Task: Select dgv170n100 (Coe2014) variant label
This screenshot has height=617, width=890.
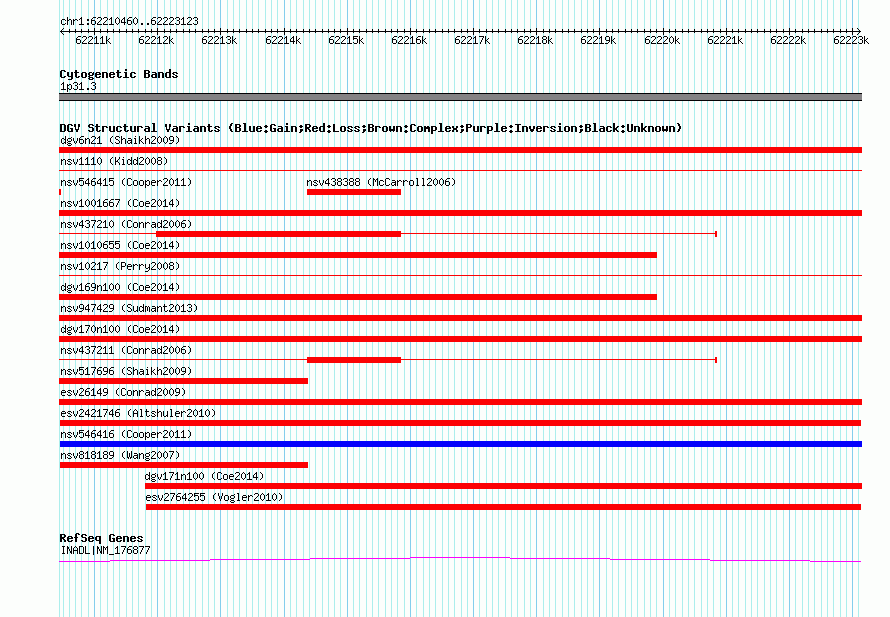Action: tap(120, 329)
